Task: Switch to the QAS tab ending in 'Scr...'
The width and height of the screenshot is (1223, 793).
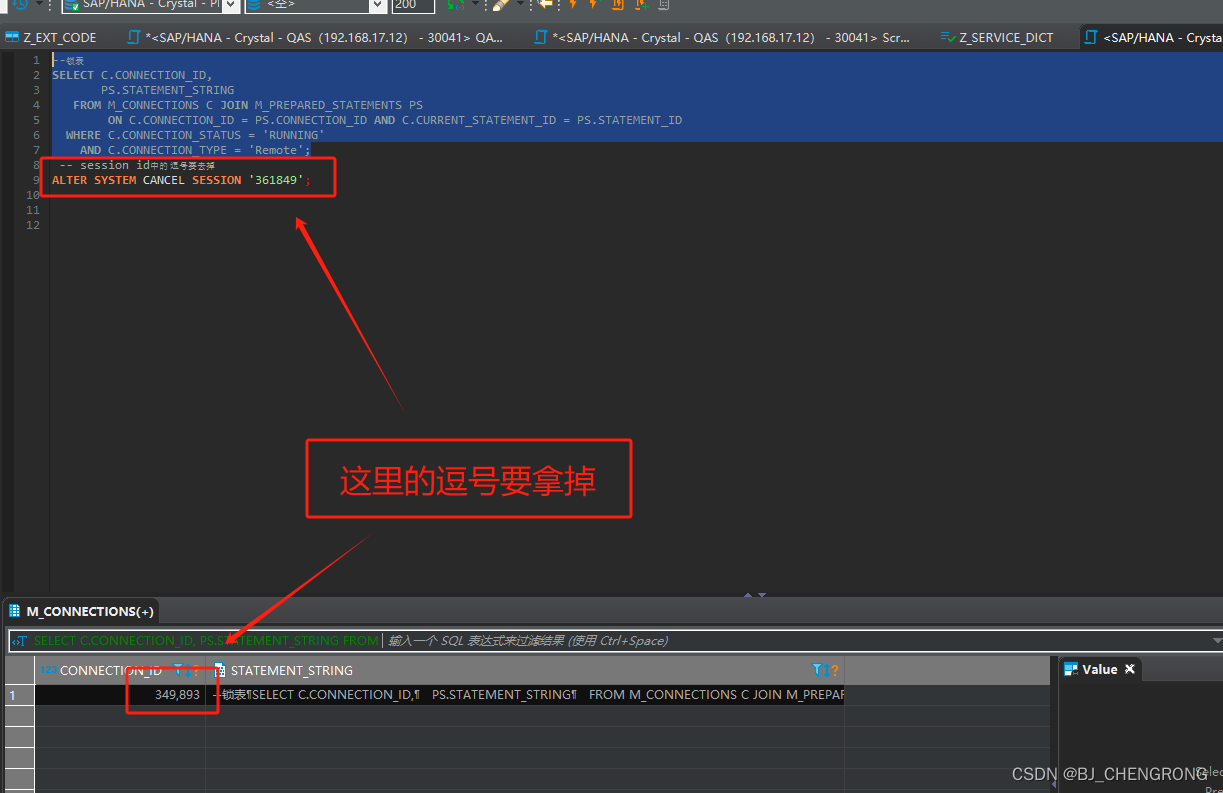Action: coord(721,38)
